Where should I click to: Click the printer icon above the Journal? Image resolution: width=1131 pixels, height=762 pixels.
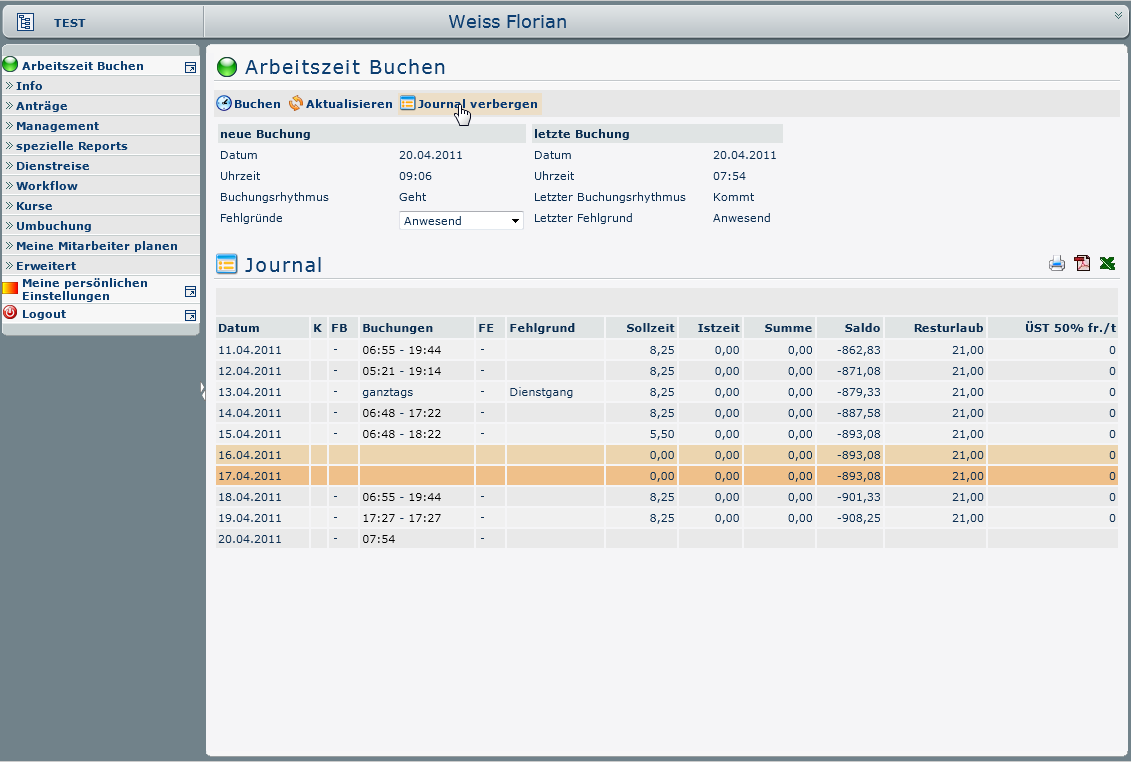[1057, 263]
